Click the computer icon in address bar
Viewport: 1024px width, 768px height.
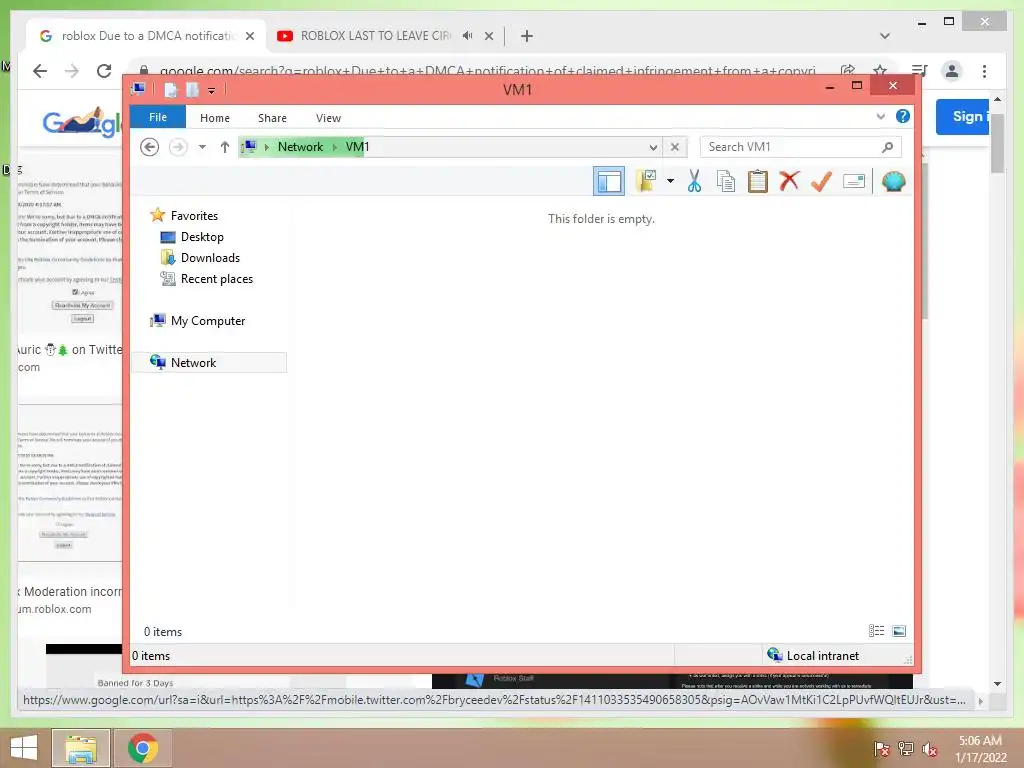pyautogui.click(x=249, y=147)
